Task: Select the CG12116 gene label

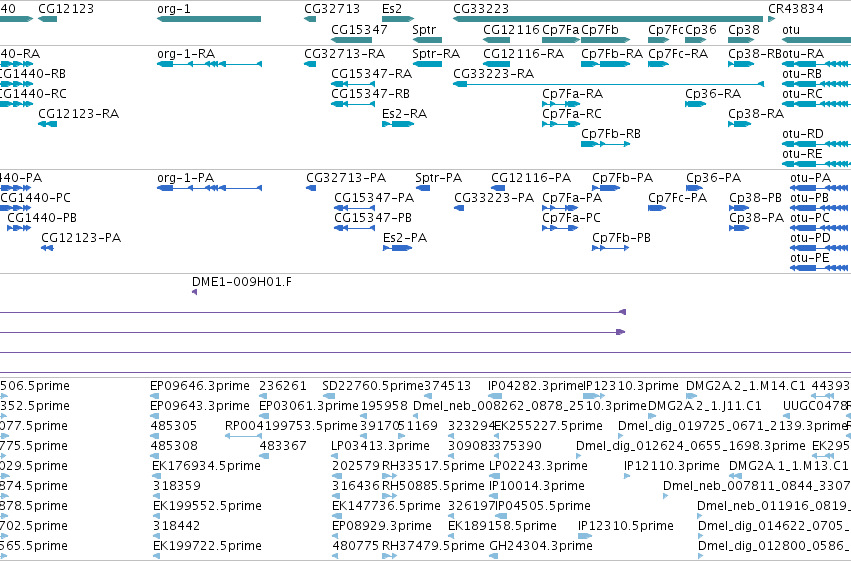Action: [x=511, y=29]
